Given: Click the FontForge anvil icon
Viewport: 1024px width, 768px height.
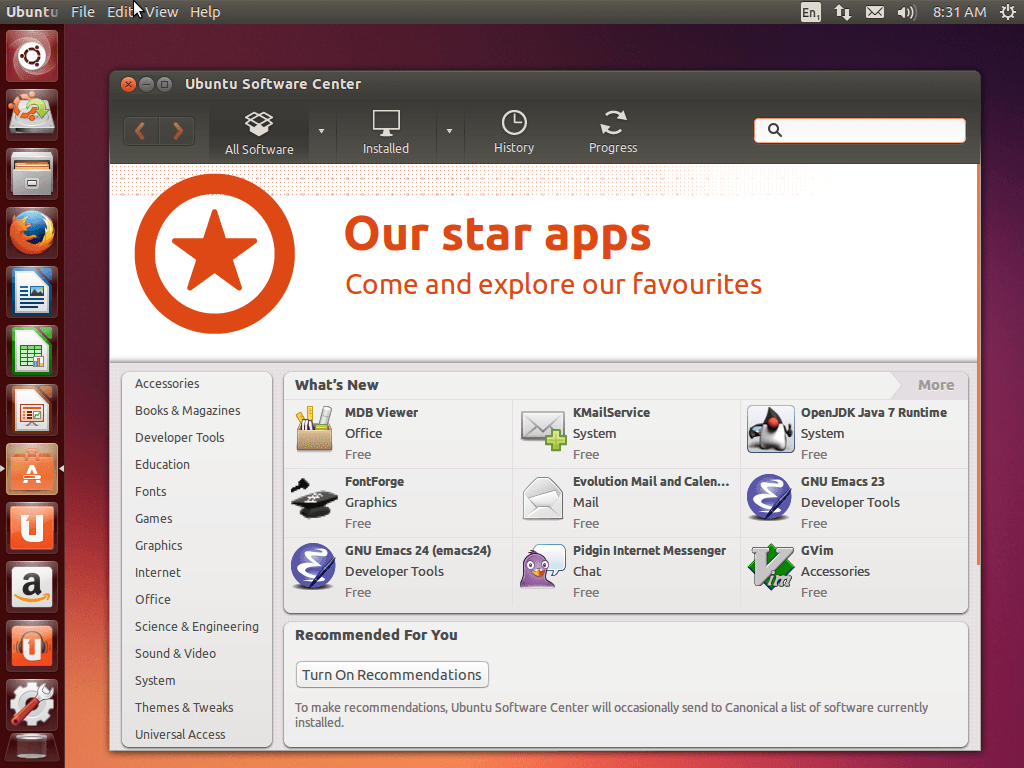Looking at the screenshot, I should click(x=314, y=498).
